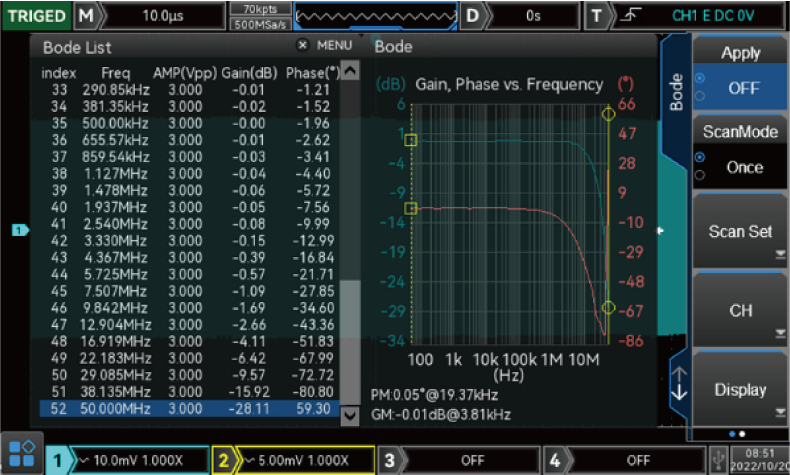Close the MENU with the X button
790x475 pixels.
(303, 46)
